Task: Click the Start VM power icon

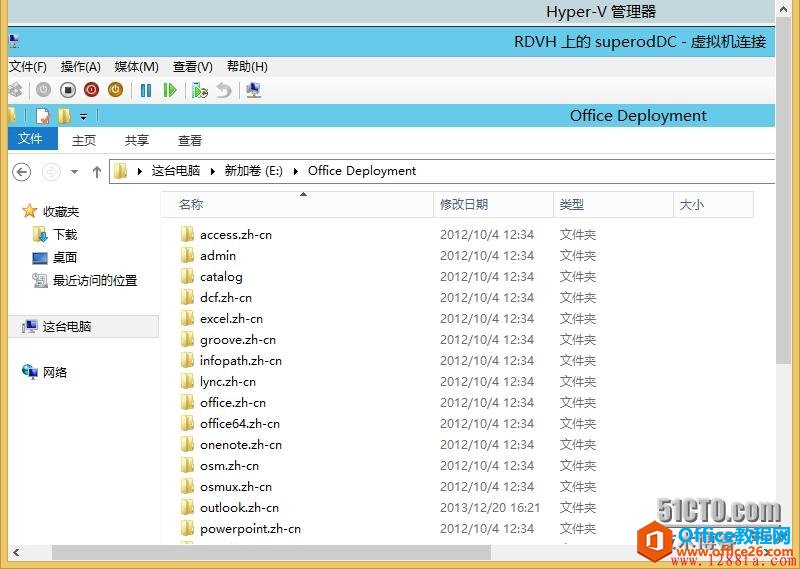Action: coord(44,90)
